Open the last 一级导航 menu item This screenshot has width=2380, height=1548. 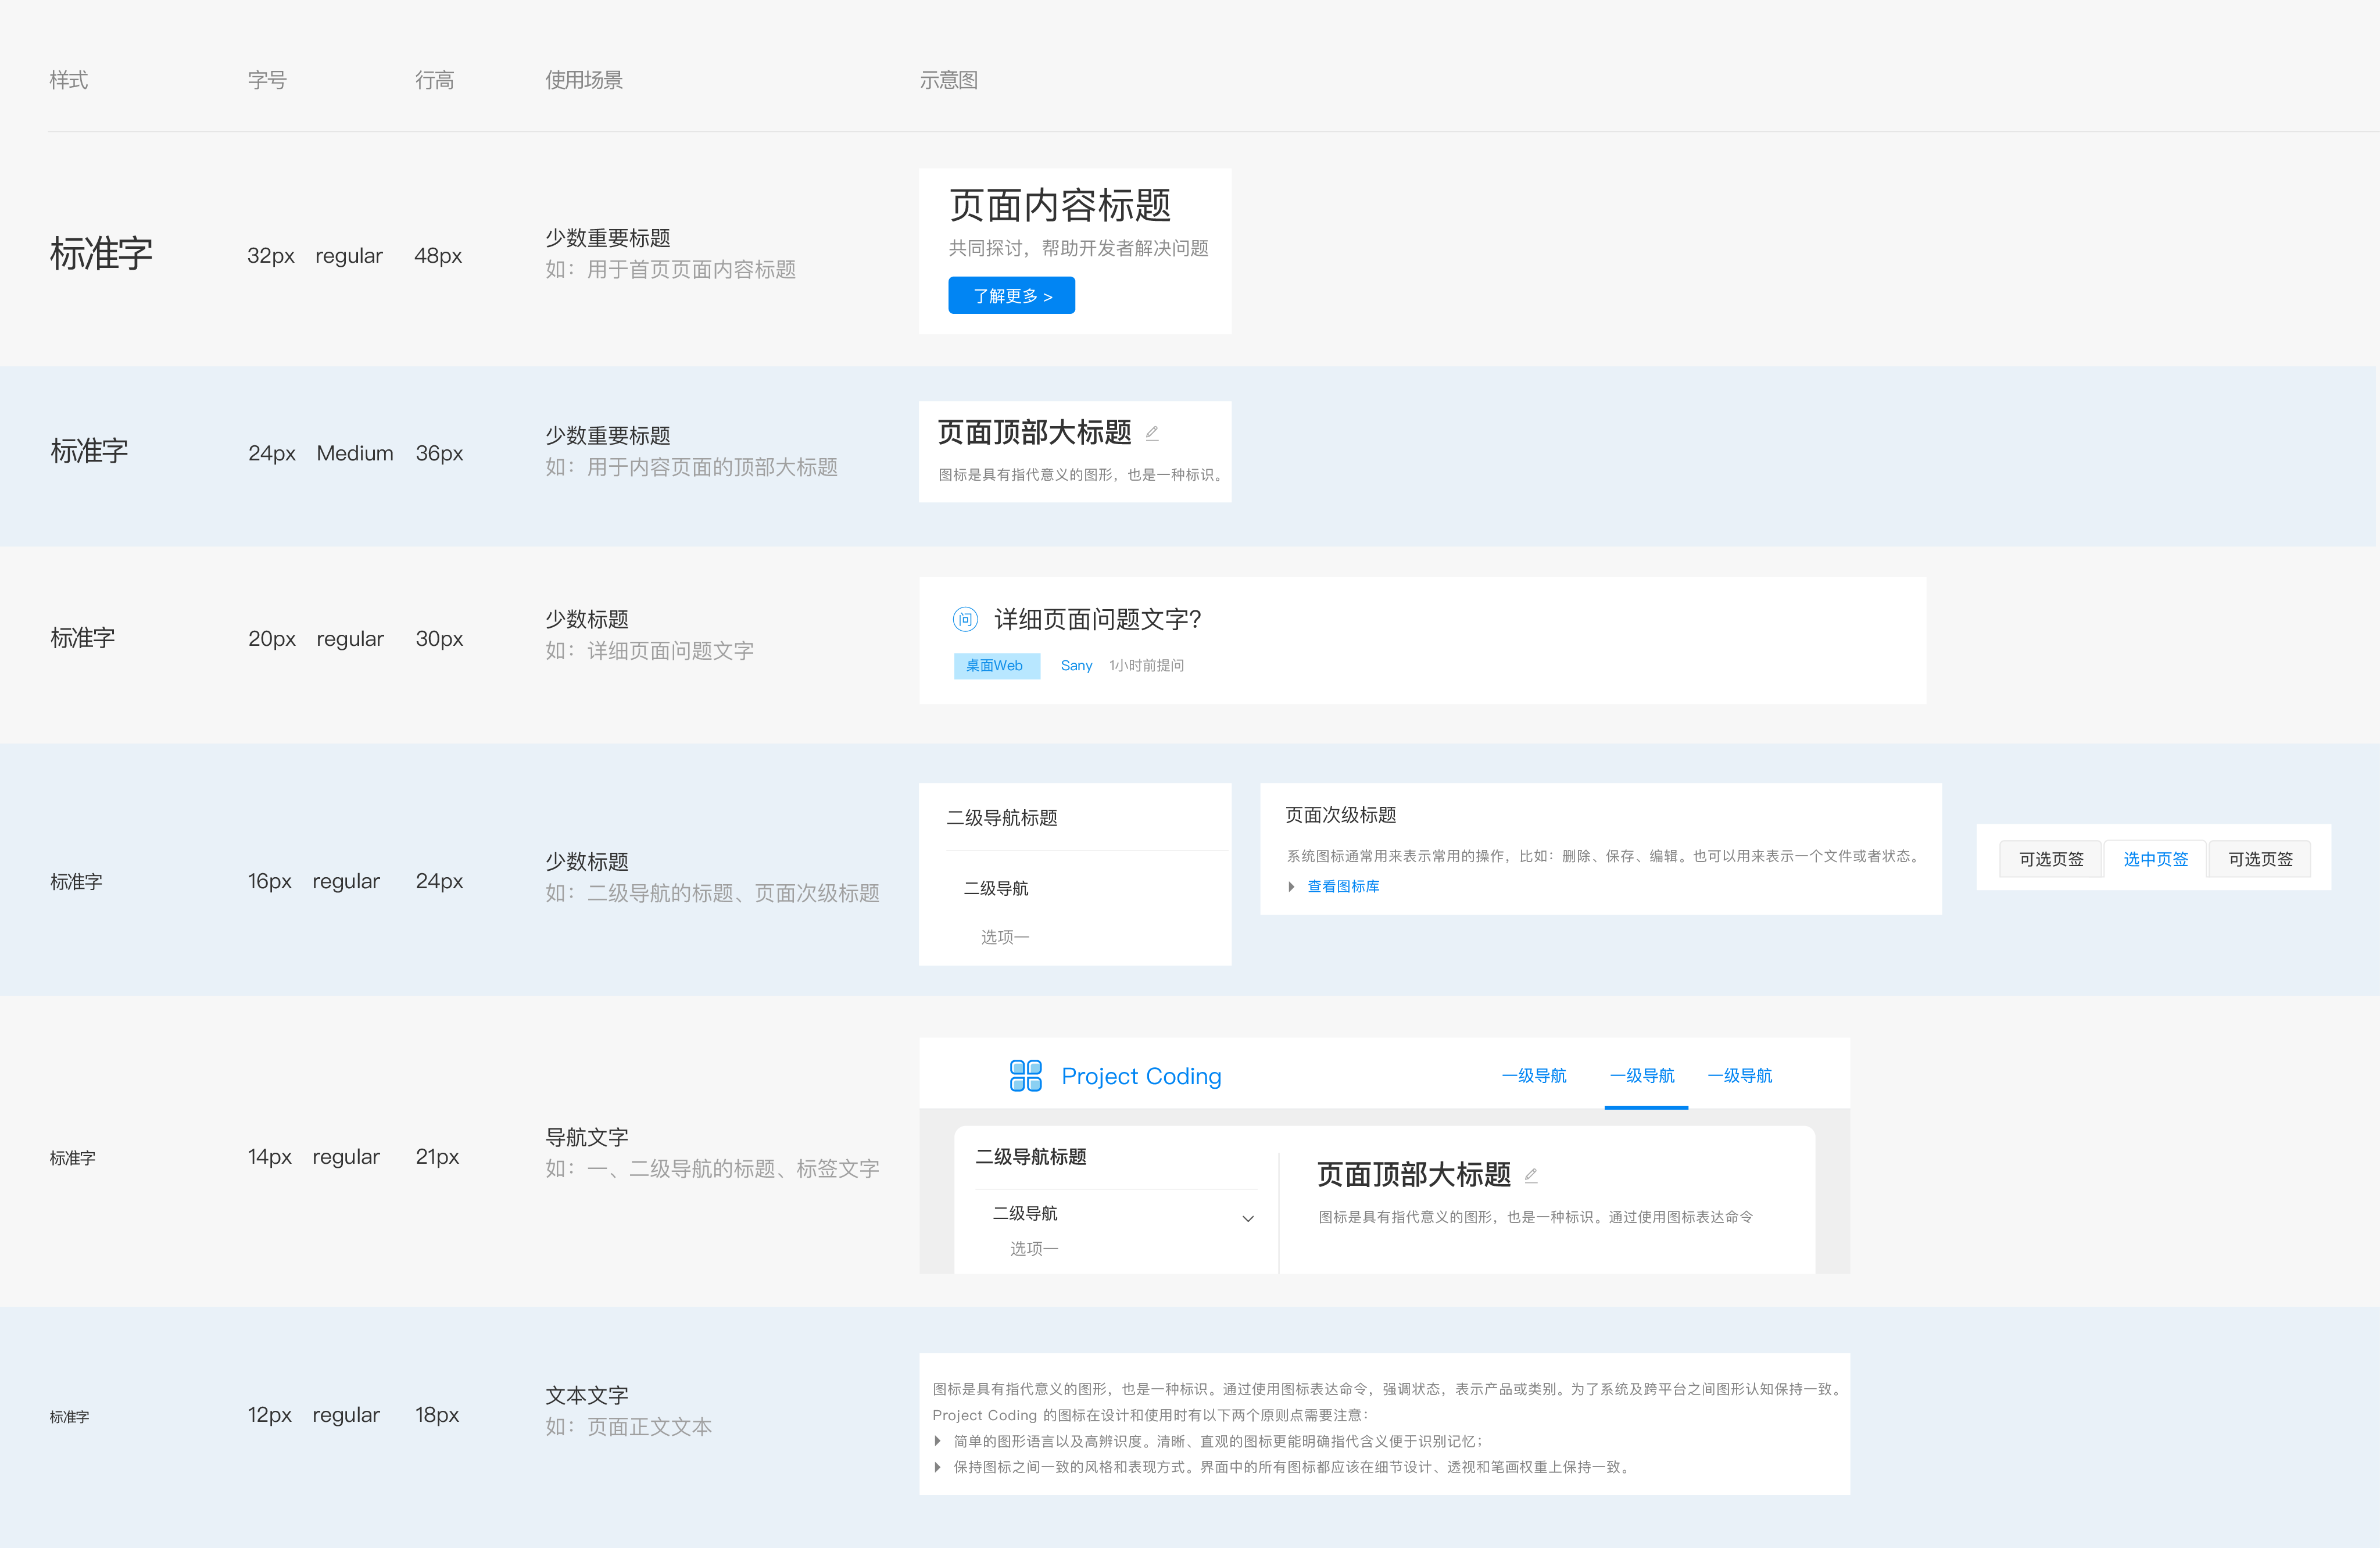pos(1739,1076)
